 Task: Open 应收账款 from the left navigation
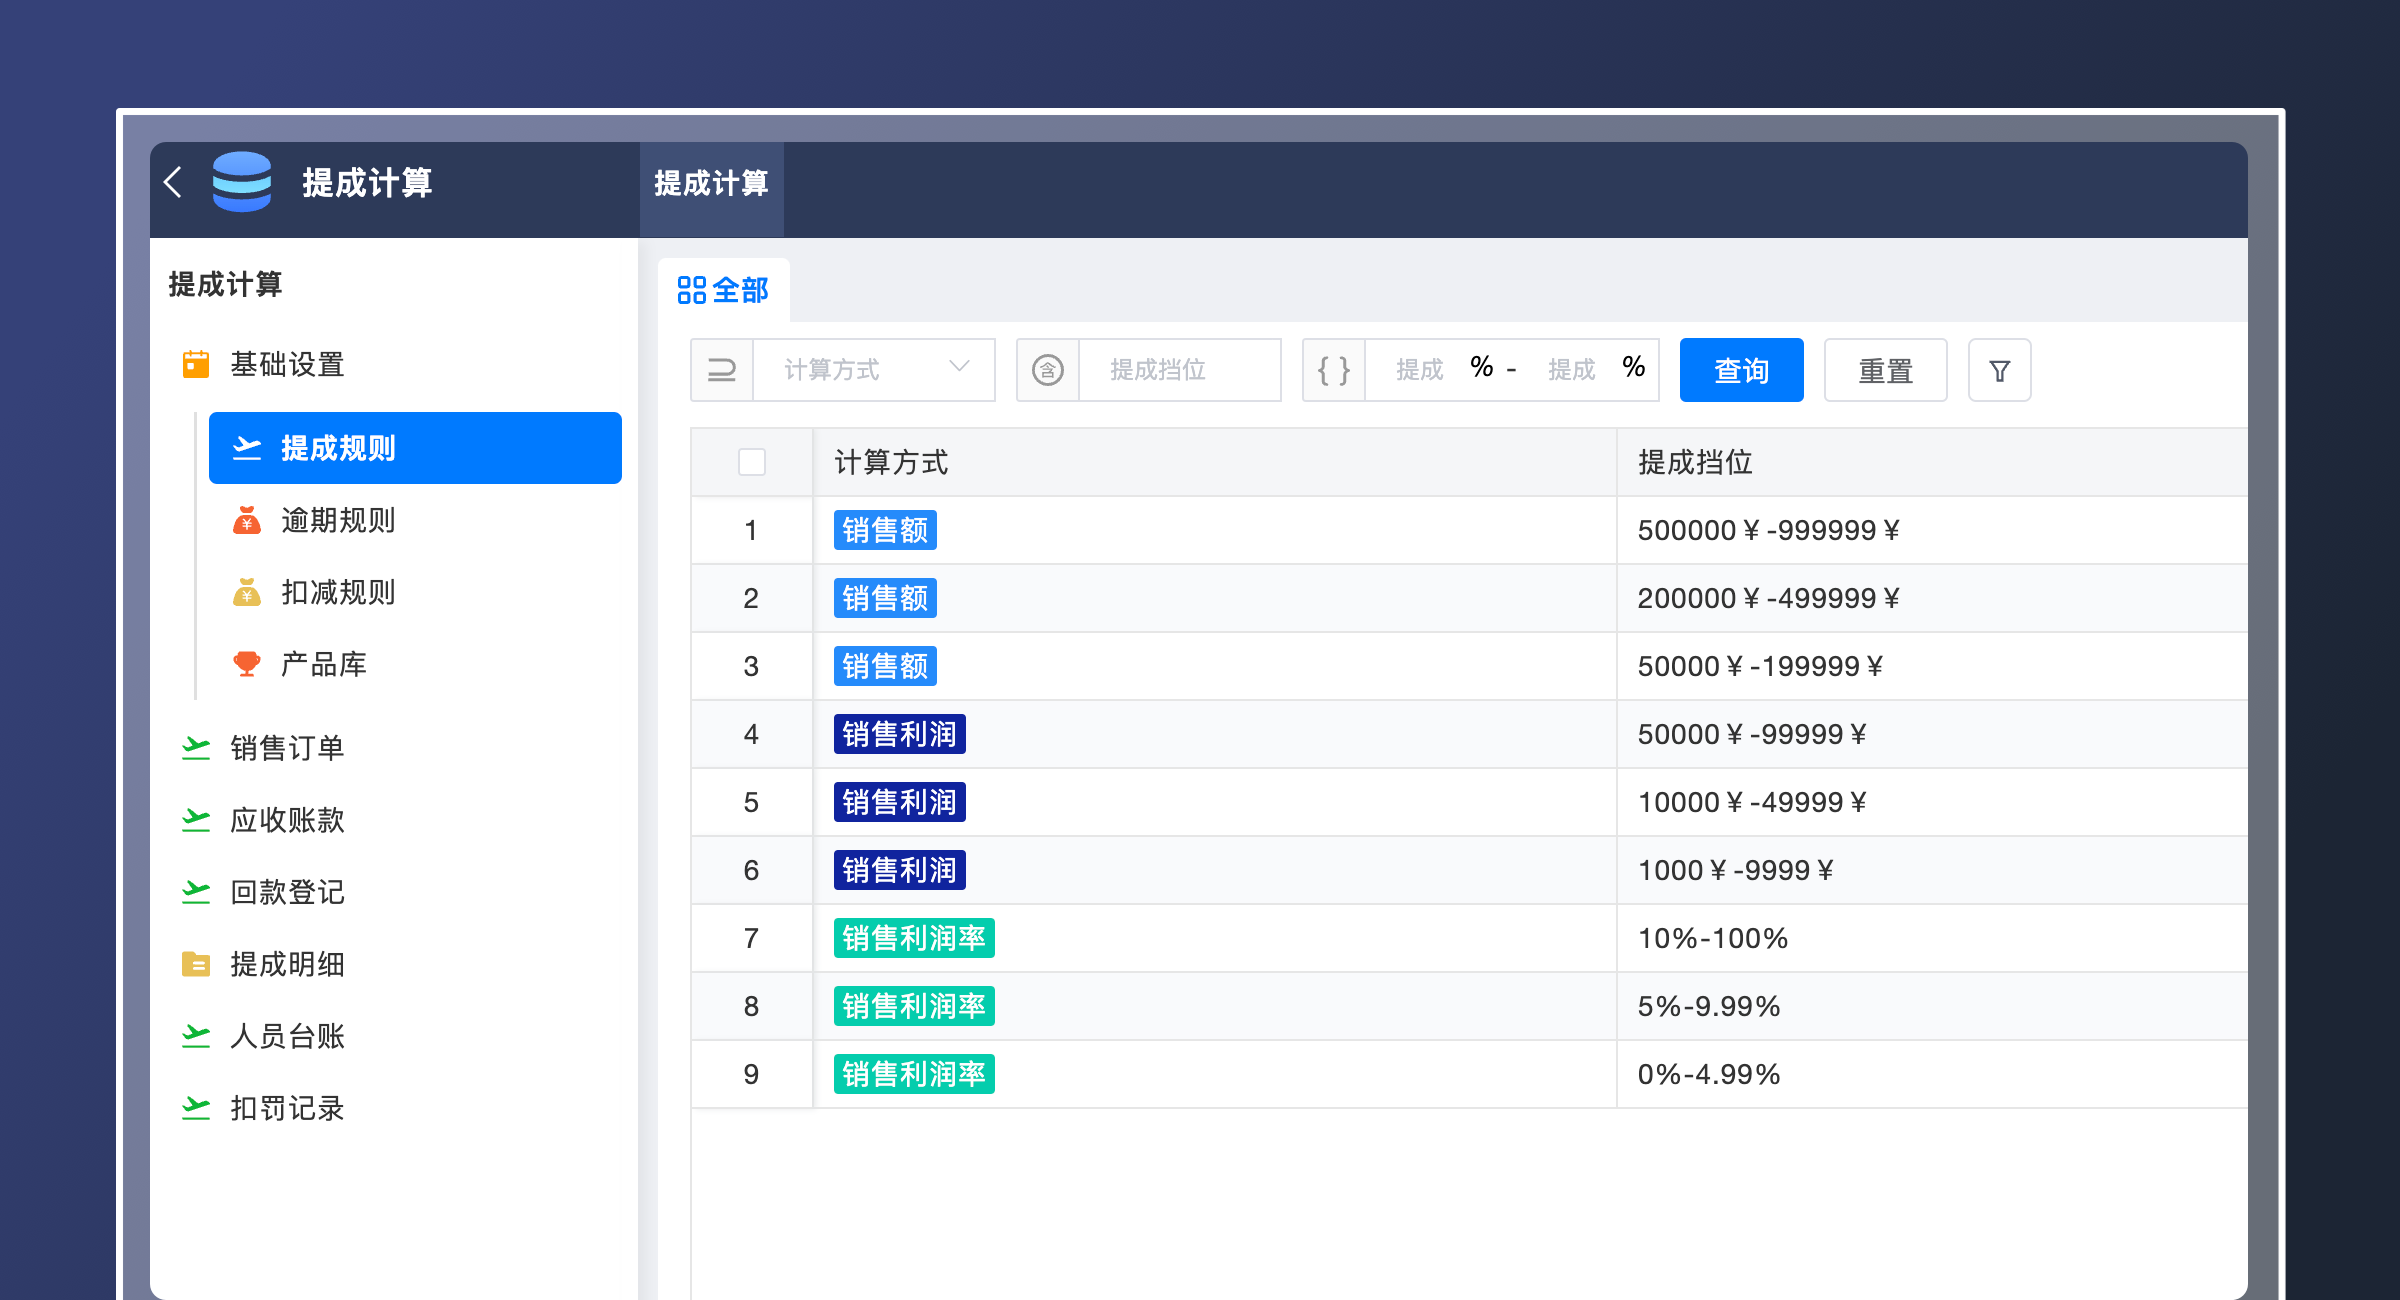coord(287,820)
